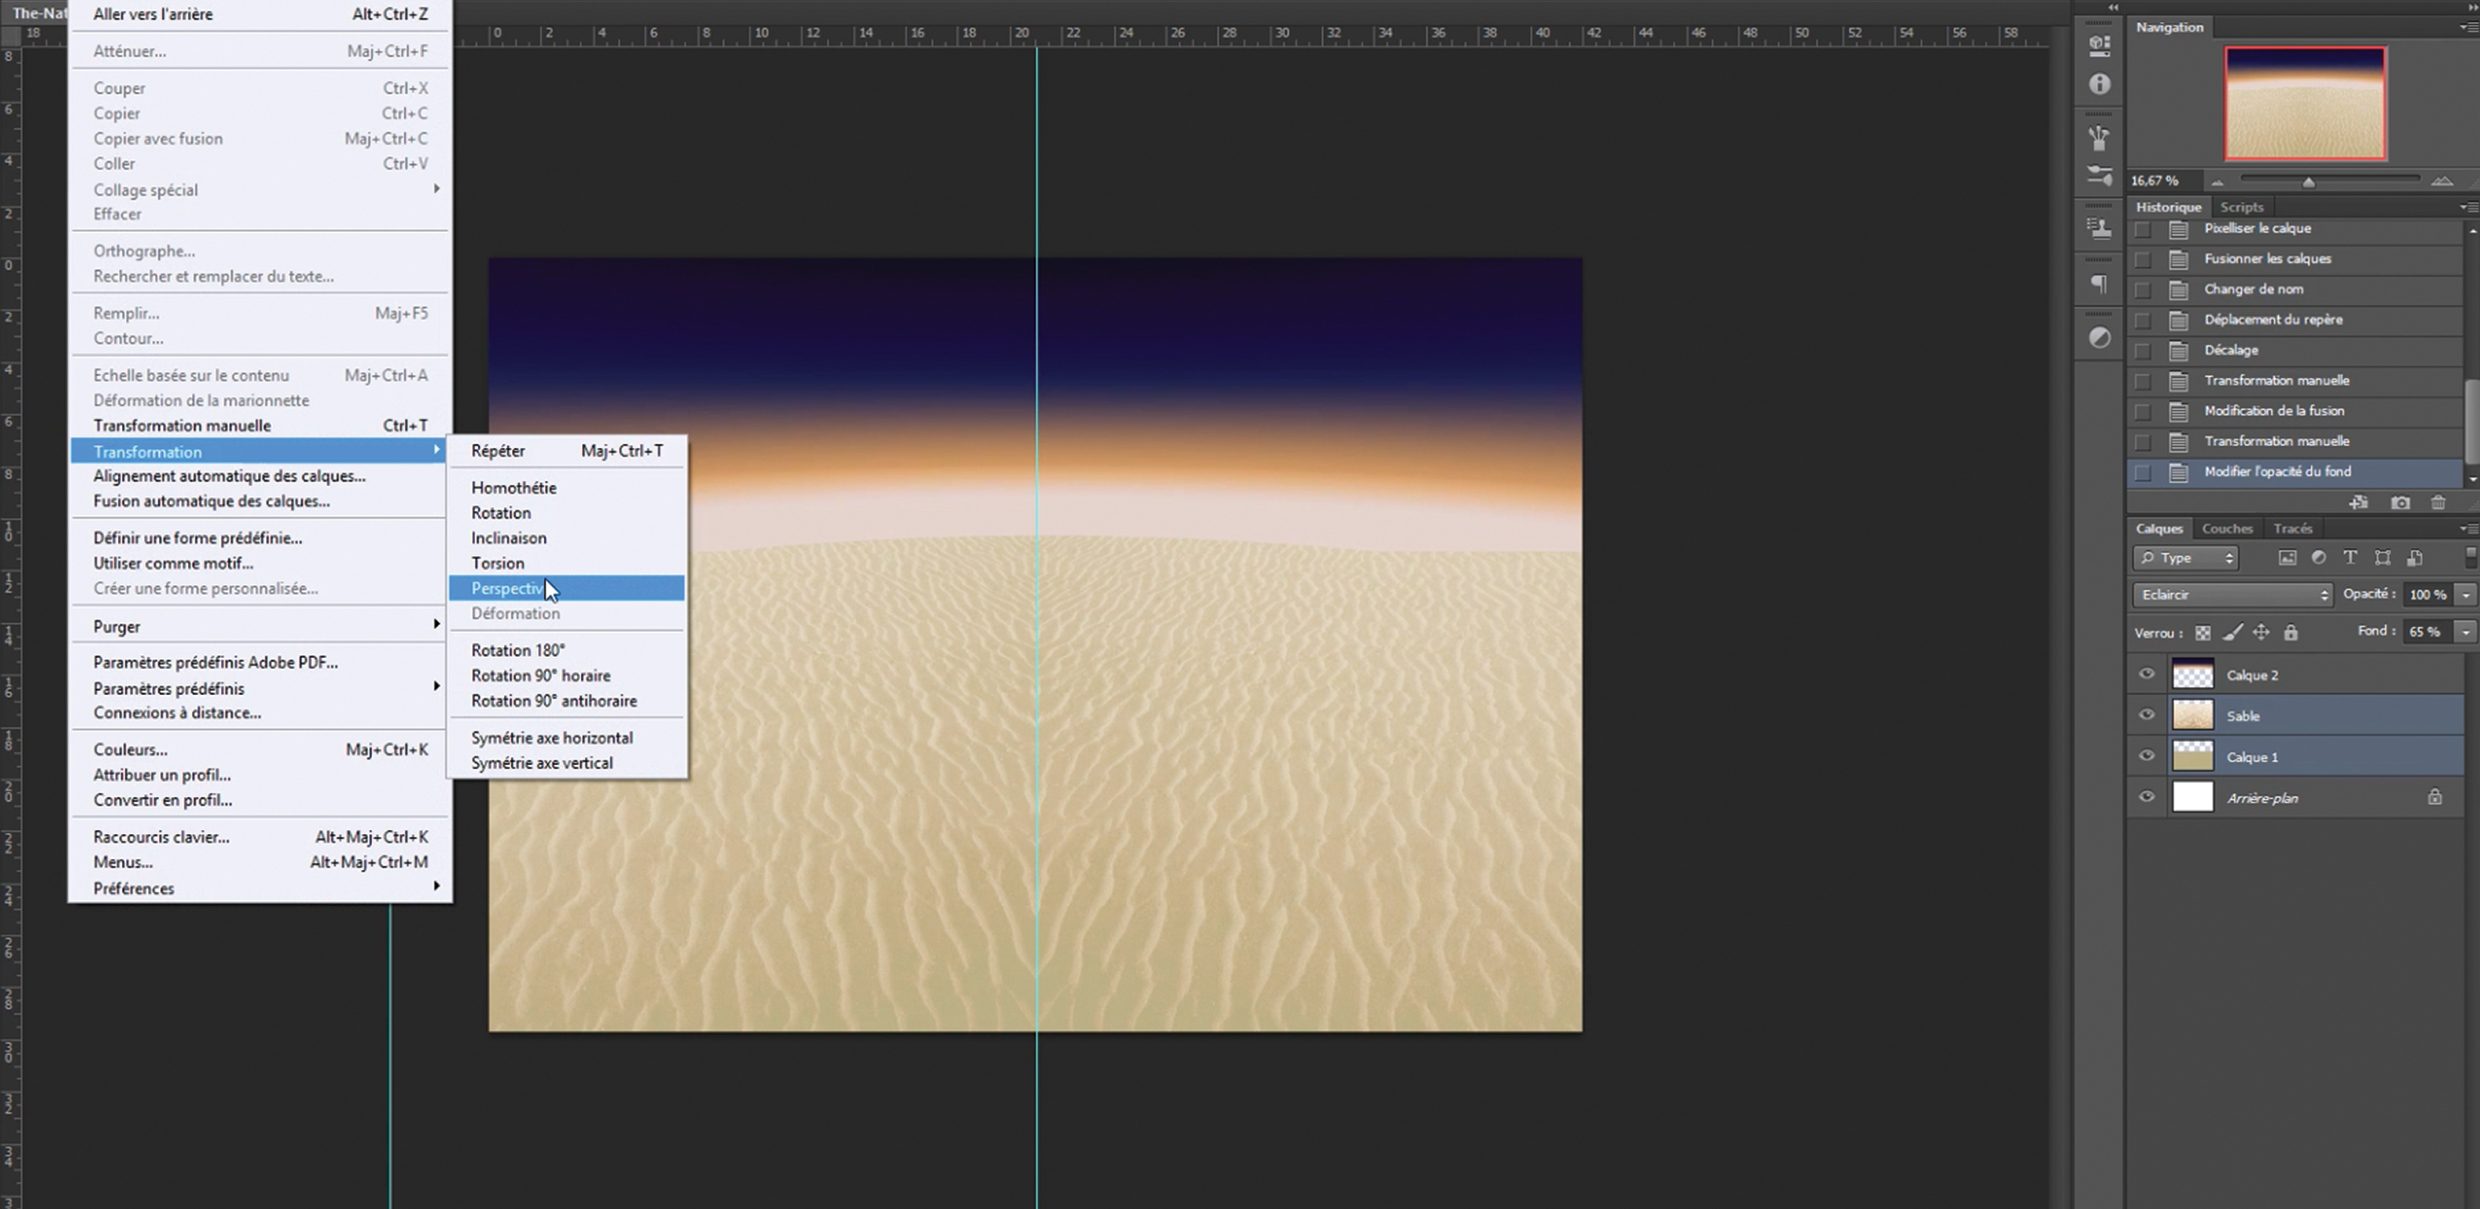Viewport: 2480px width, 1209px height.
Task: Select Transformation manuelle Ctrl+T menu entry
Action: tap(260, 425)
